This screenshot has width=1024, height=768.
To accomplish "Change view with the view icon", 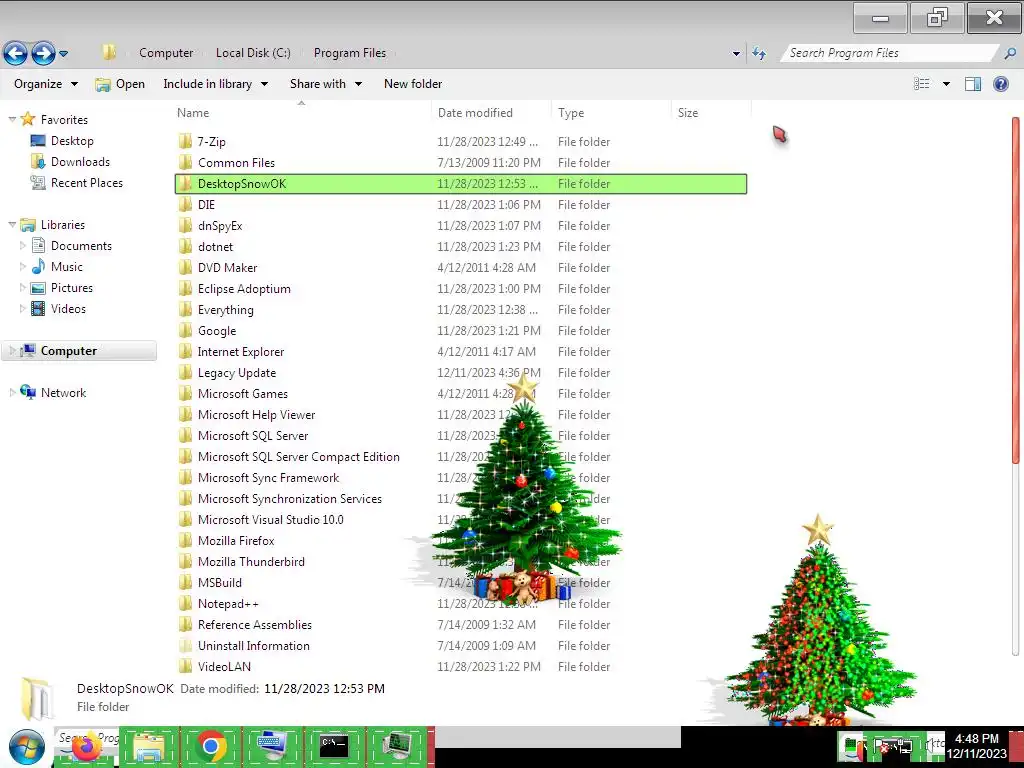I will (921, 84).
